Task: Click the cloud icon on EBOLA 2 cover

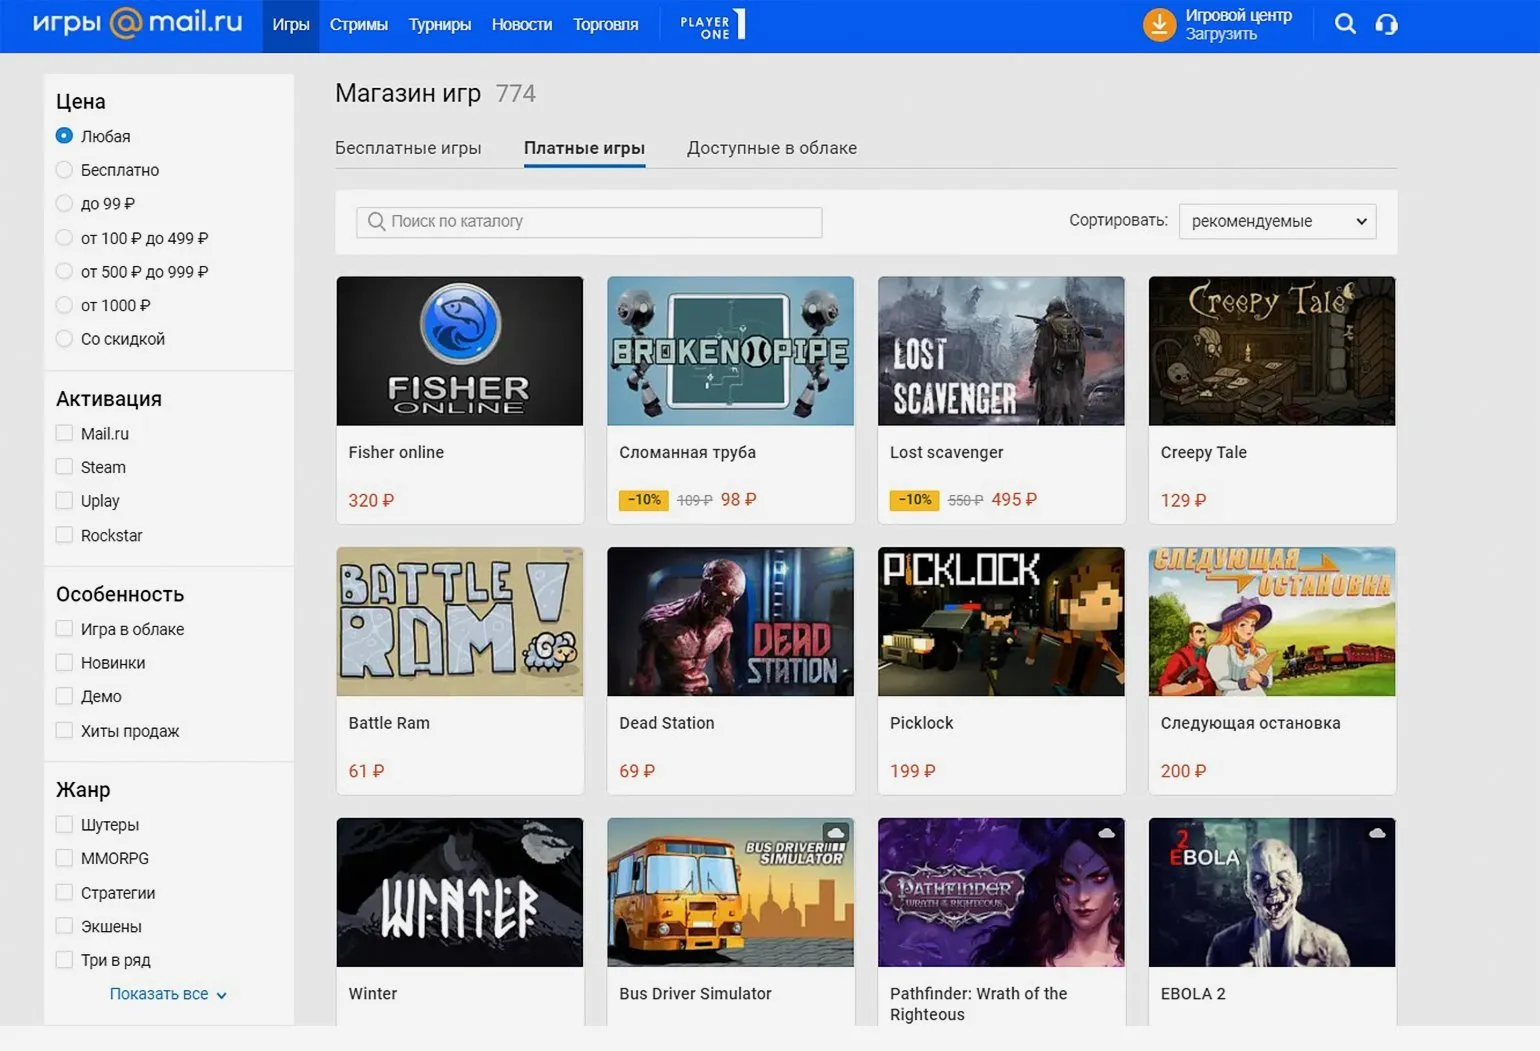Action: pos(1377,833)
